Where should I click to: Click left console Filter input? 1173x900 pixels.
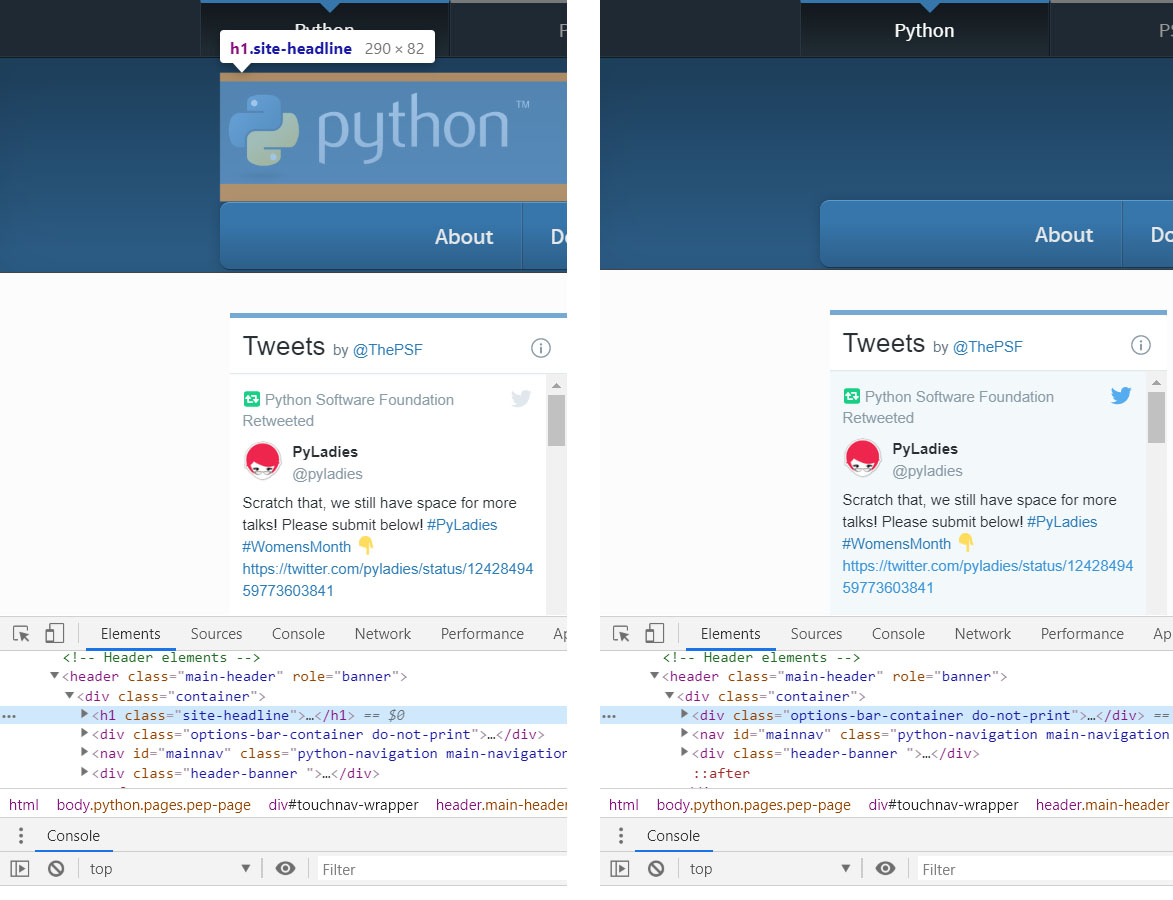(441, 869)
